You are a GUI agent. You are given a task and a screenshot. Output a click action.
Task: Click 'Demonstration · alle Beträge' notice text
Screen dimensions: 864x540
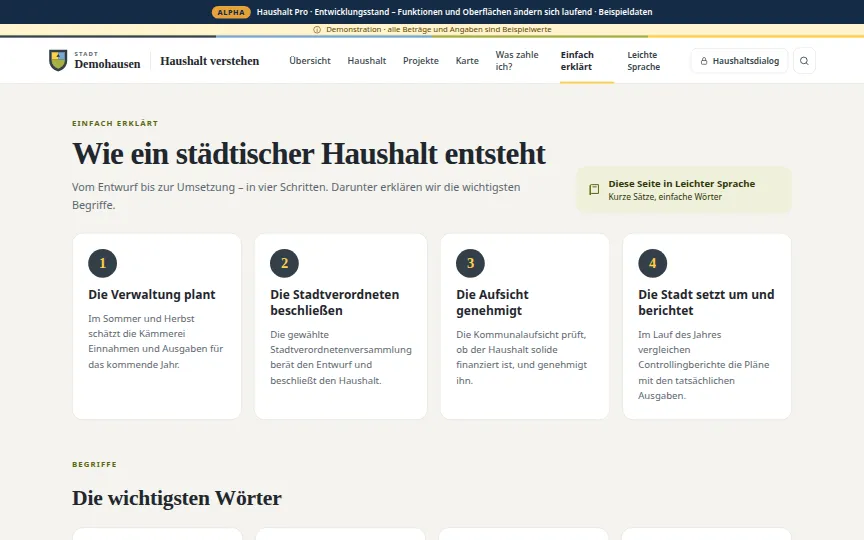click(x=439, y=30)
